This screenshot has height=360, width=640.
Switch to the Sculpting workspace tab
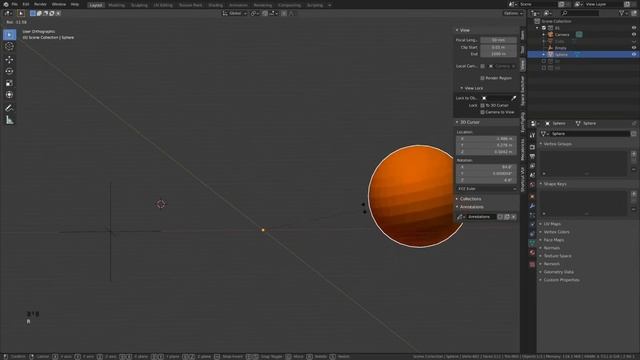(139, 5)
